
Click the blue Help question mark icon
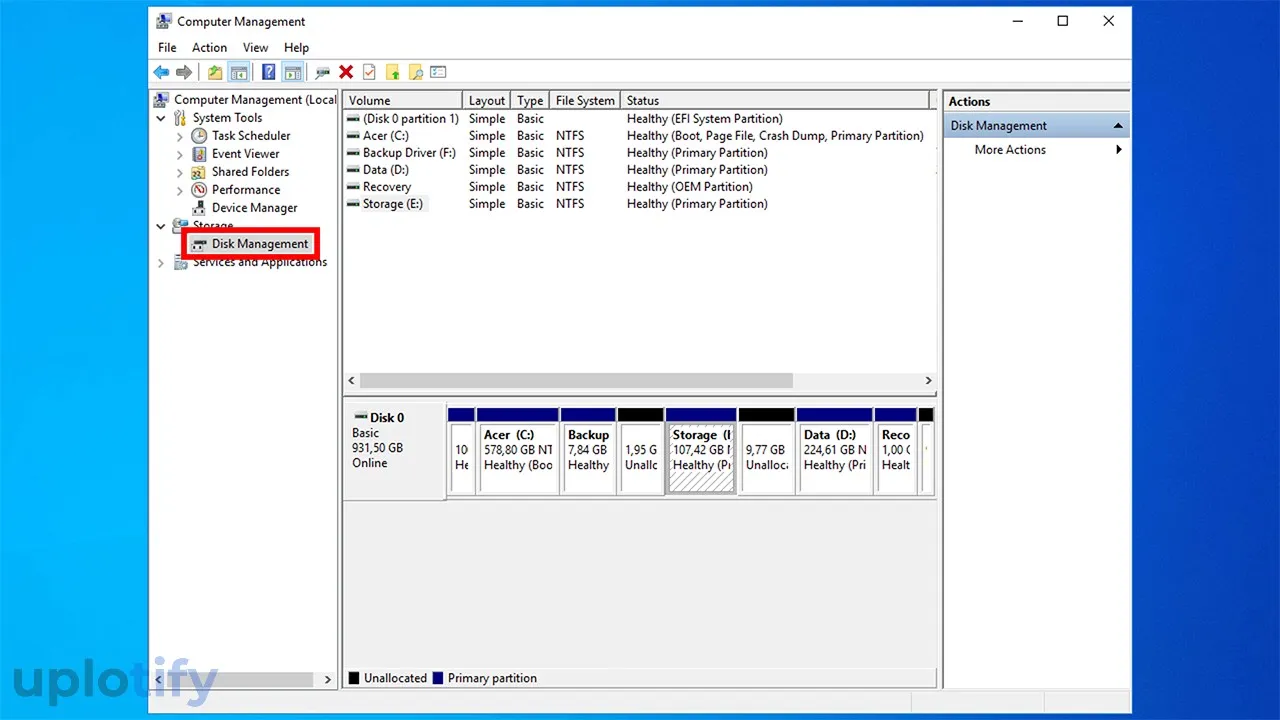269,72
